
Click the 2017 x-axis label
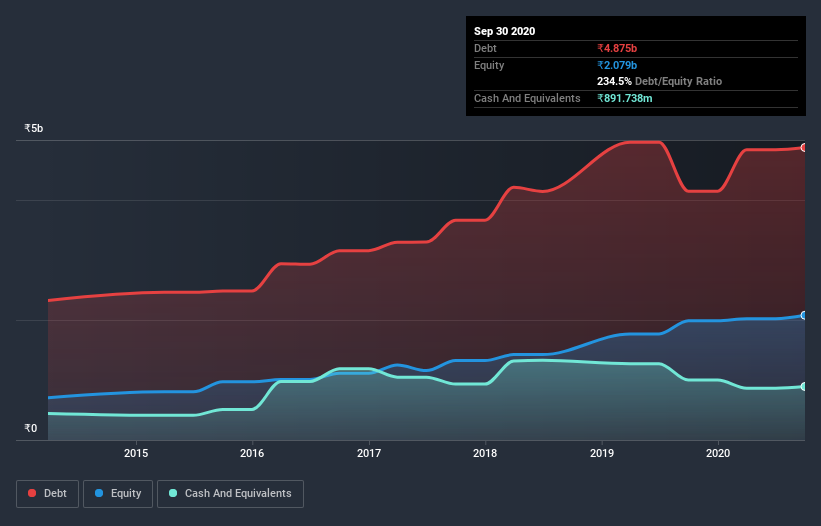pos(369,453)
